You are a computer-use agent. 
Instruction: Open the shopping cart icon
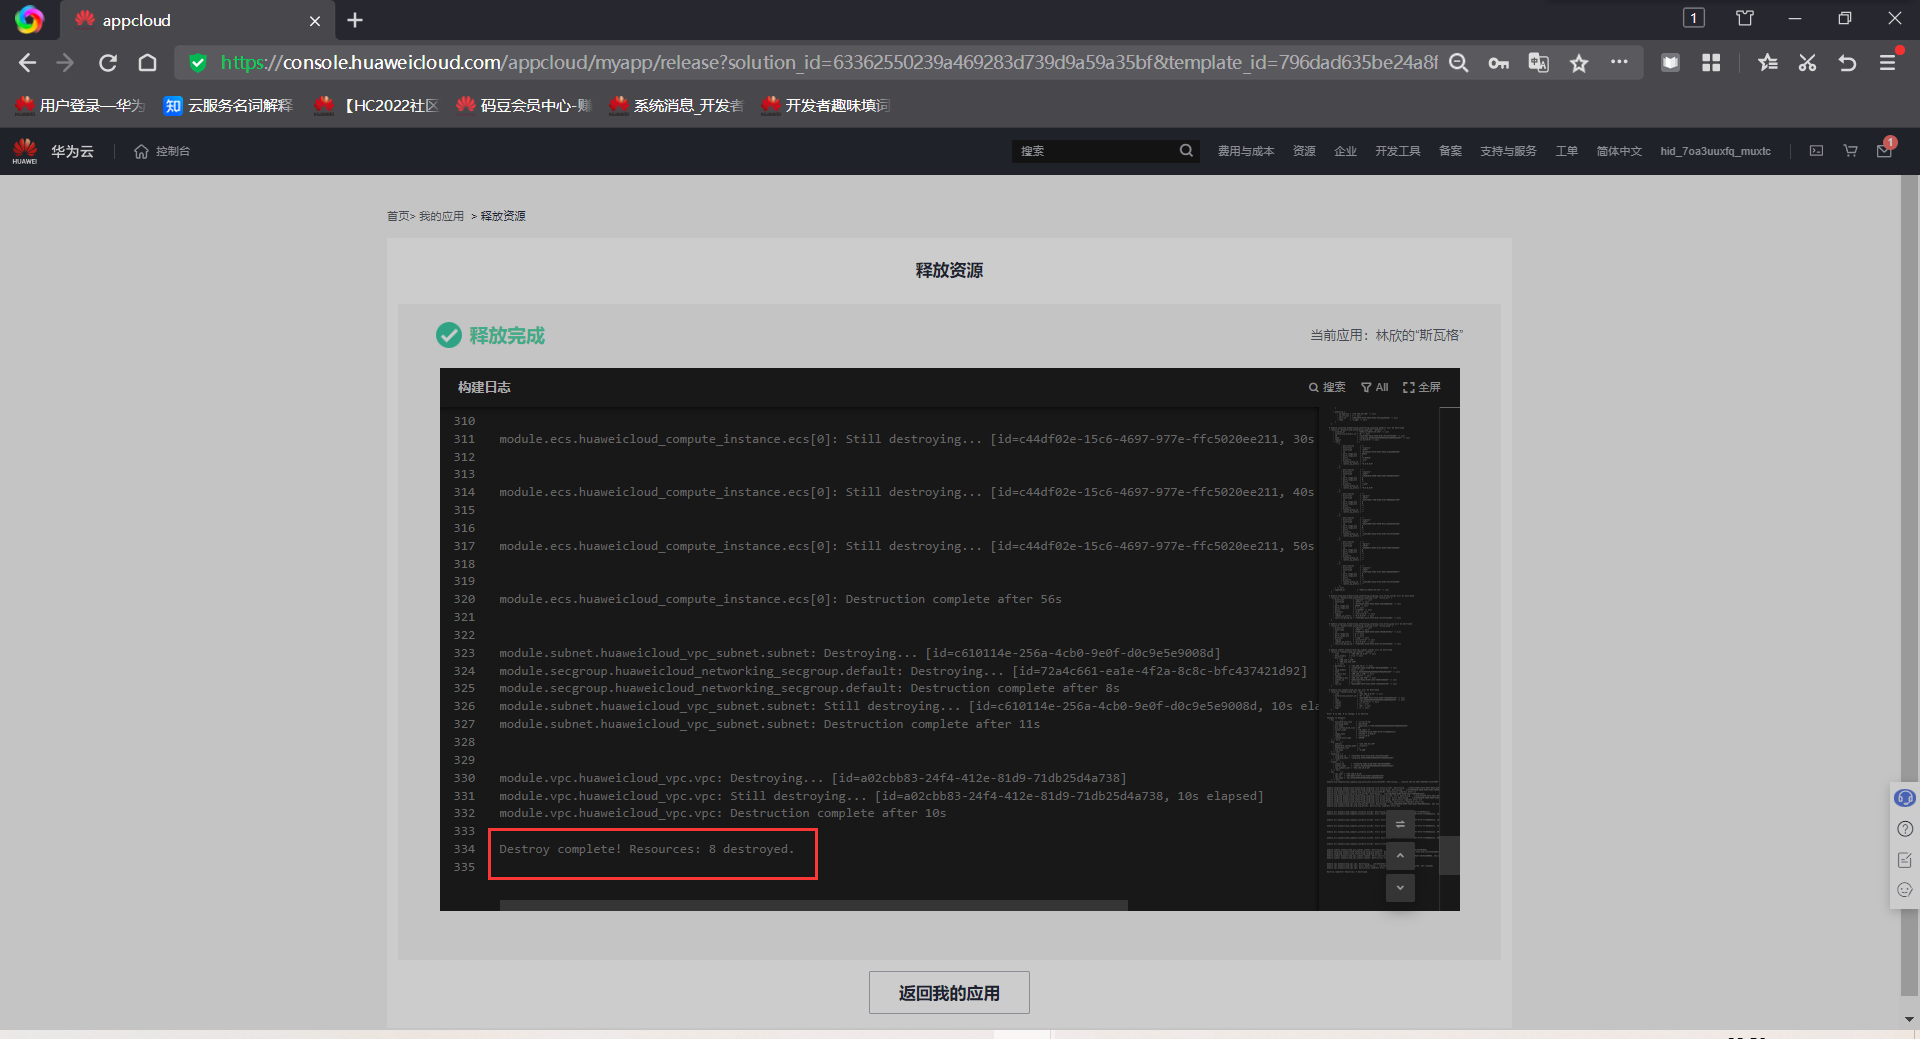coord(1850,151)
